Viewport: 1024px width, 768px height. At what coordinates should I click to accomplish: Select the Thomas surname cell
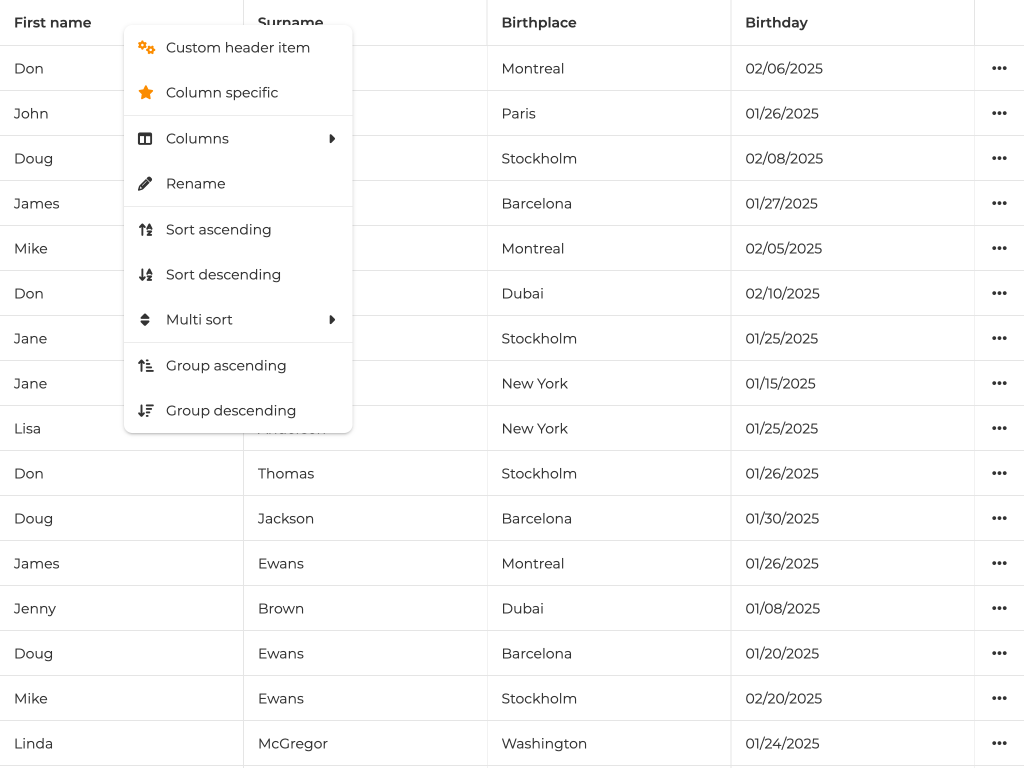pyautogui.click(x=286, y=473)
